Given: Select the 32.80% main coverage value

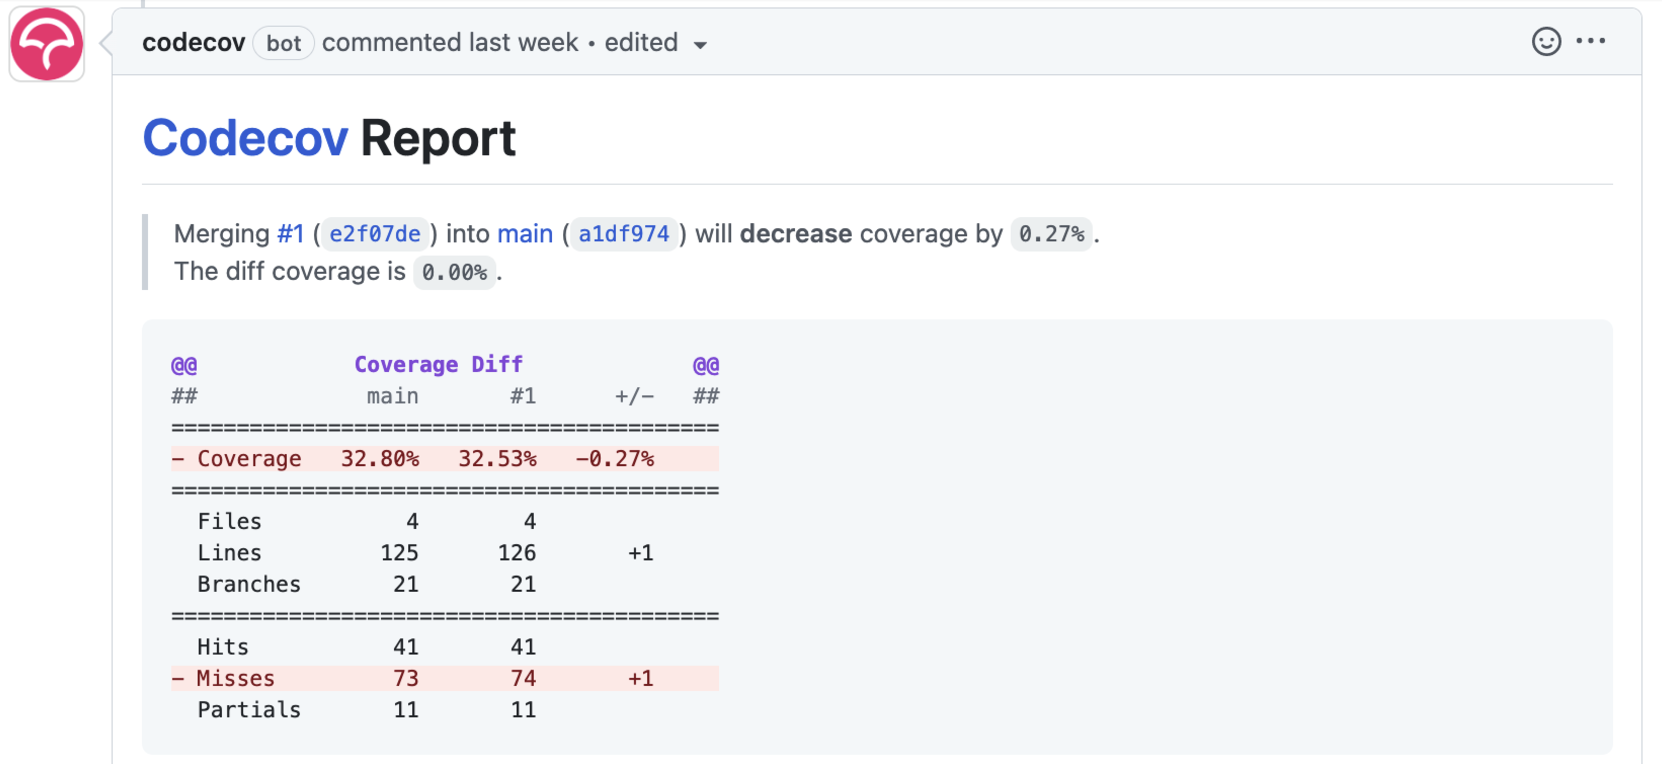Looking at the screenshot, I should point(380,459).
